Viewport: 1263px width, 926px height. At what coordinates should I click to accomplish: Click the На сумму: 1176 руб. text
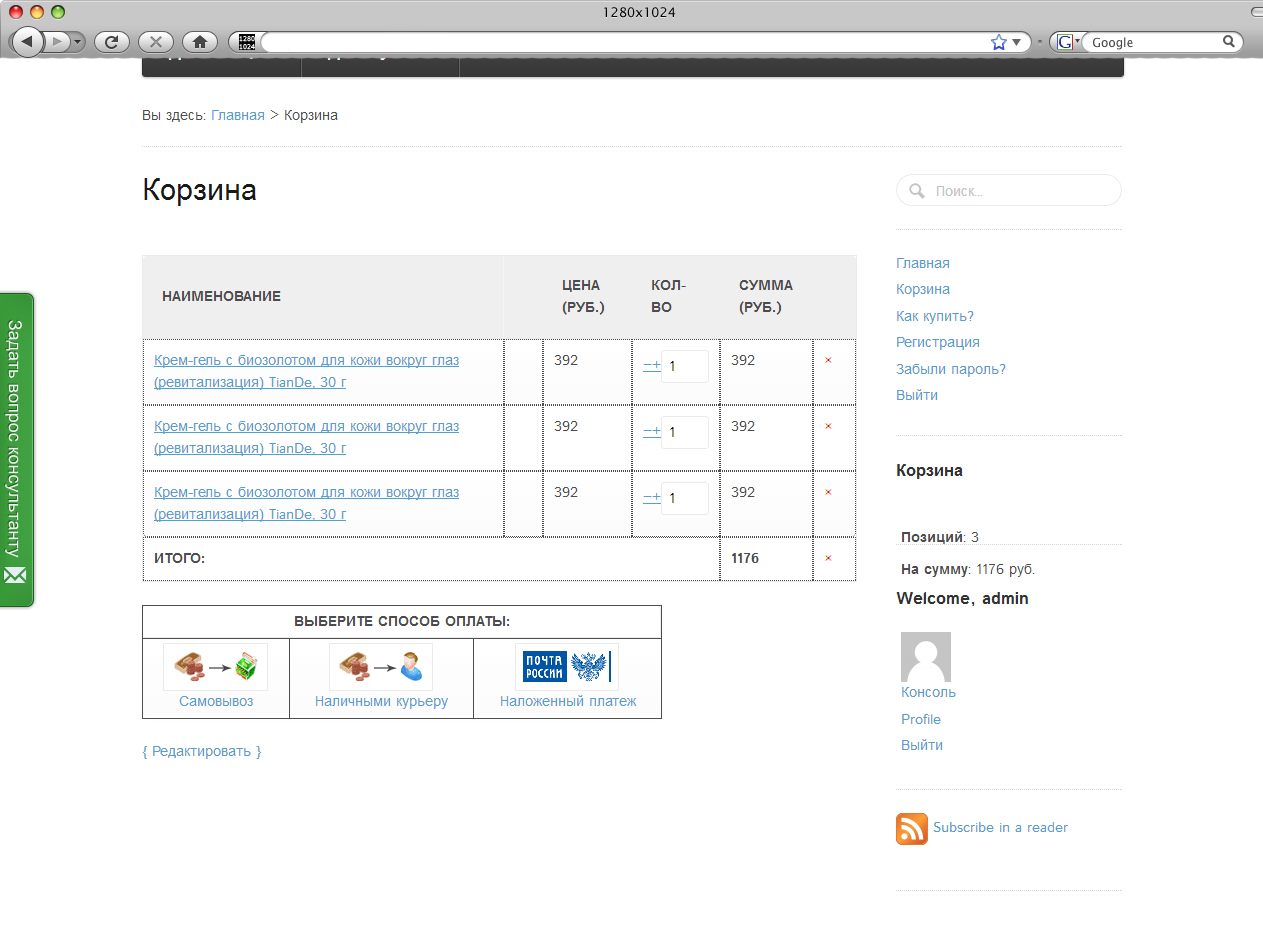tap(968, 569)
